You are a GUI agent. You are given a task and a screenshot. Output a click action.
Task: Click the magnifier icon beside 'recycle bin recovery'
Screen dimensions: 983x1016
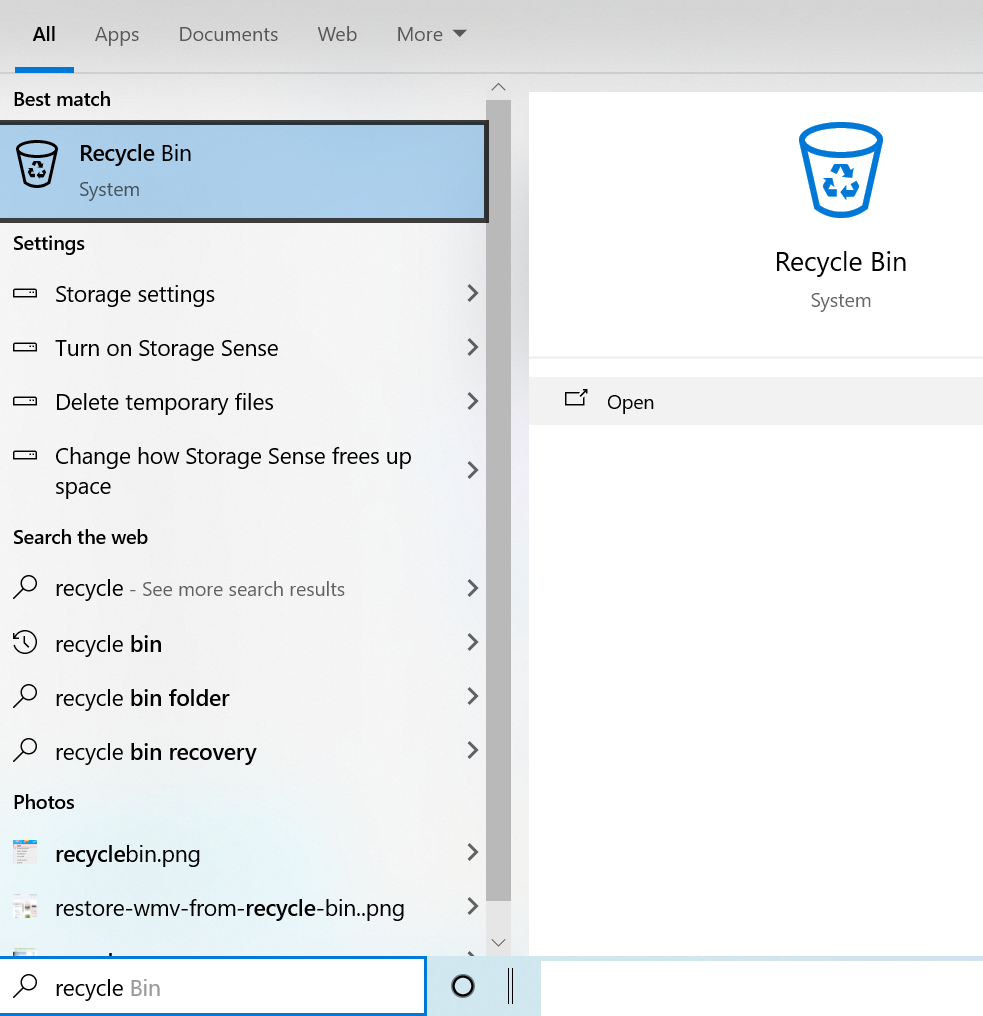coord(25,750)
